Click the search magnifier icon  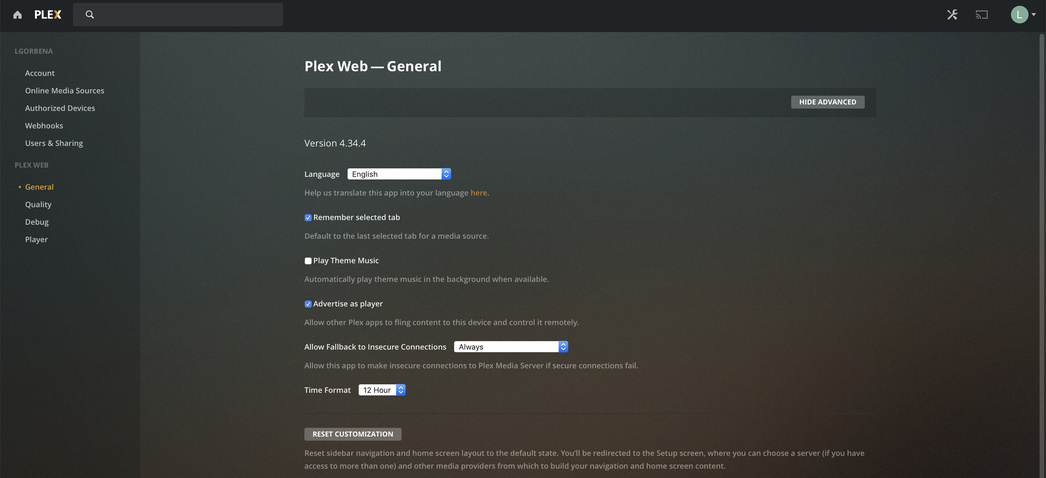pyautogui.click(x=90, y=15)
